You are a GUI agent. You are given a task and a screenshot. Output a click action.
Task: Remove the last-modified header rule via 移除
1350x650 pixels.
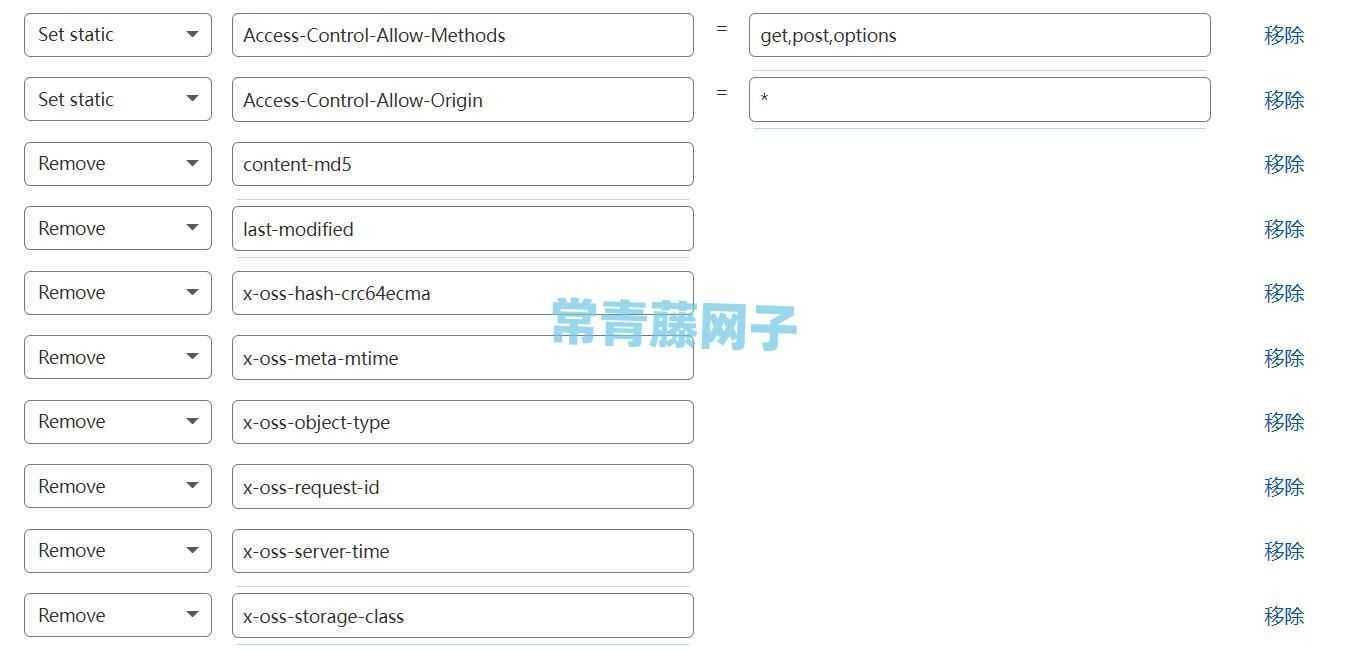tap(1284, 229)
